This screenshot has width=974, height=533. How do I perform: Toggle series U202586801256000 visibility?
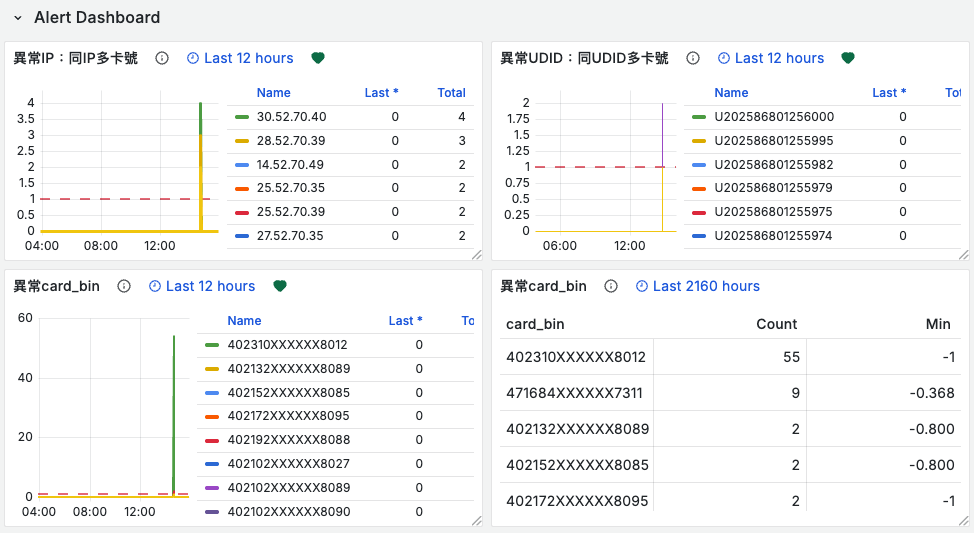[773, 117]
